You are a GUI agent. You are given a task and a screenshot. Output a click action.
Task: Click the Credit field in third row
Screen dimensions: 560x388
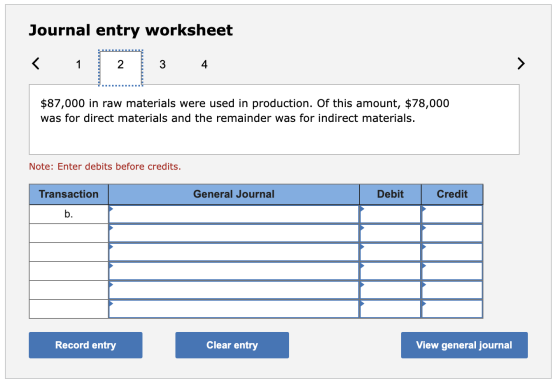point(452,252)
